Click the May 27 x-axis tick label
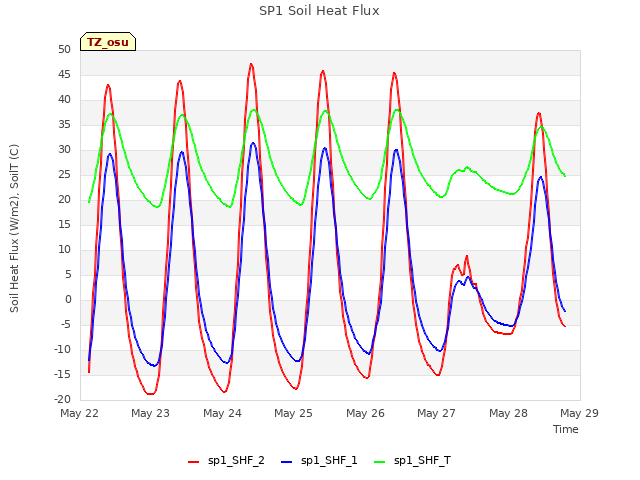This screenshot has height=480, width=640. [436, 413]
